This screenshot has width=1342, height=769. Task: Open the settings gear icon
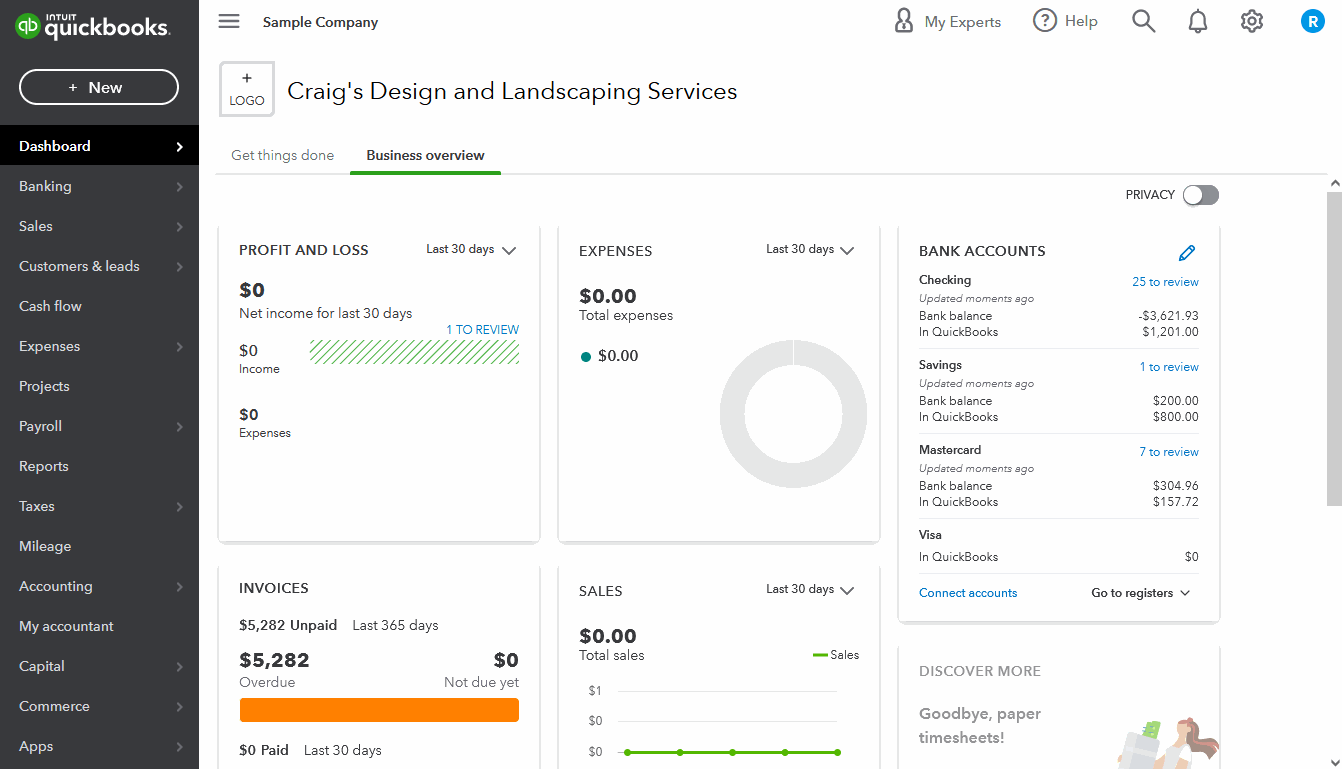click(1252, 21)
